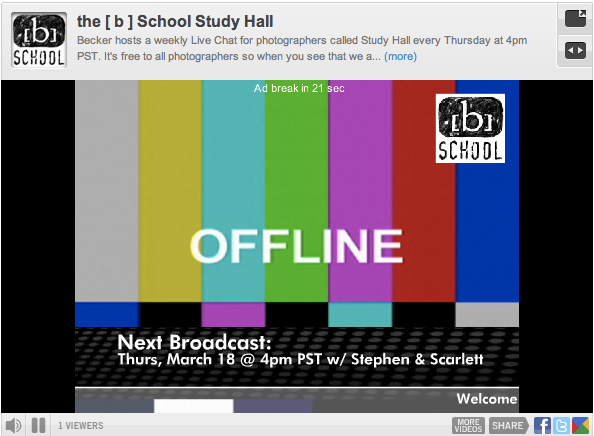Open the [b] School Study Hall title
The width and height of the screenshot is (594, 436).
[x=175, y=21]
